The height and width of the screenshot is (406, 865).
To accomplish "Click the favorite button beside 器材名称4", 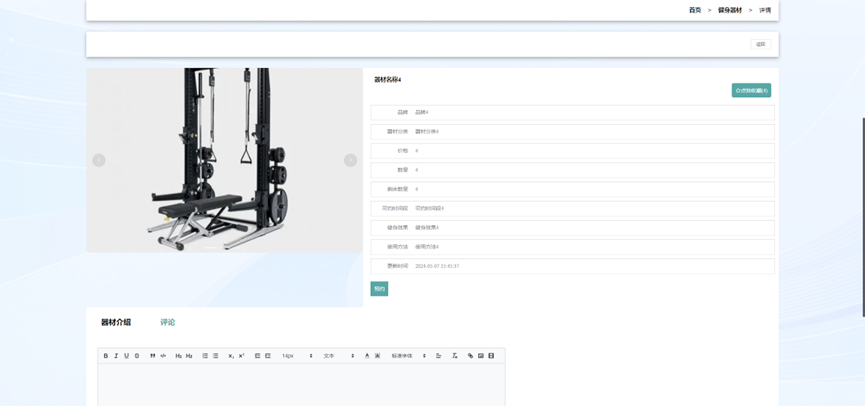I will point(751,90).
